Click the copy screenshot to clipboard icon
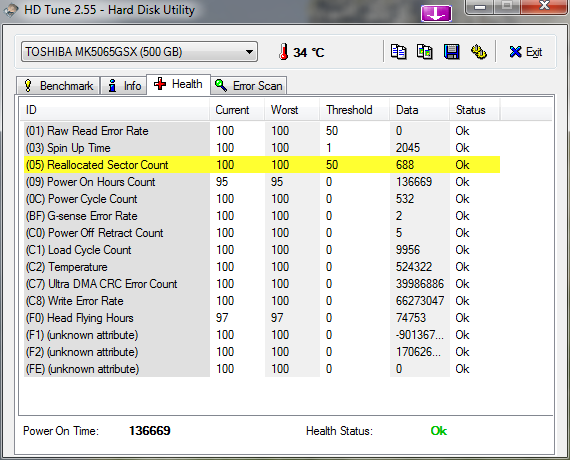 tap(425, 52)
